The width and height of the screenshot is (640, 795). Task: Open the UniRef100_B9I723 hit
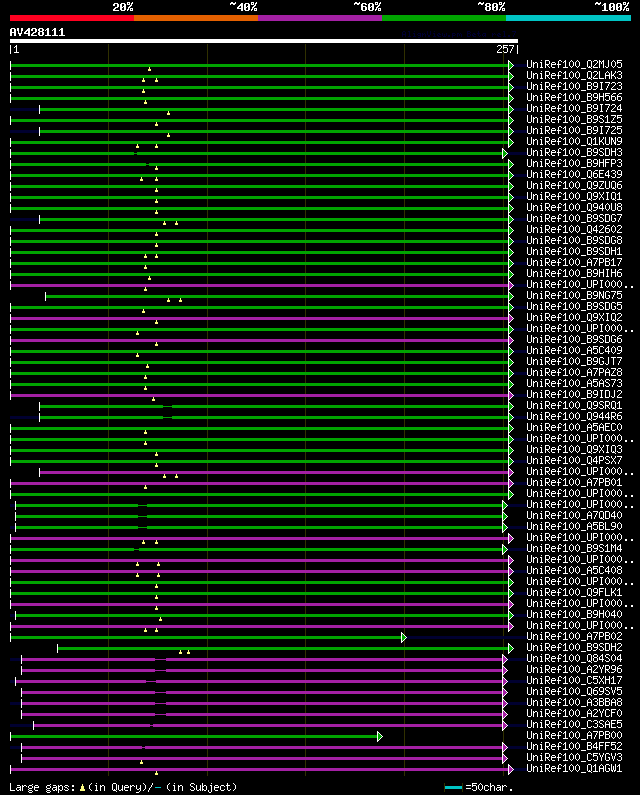(574, 86)
